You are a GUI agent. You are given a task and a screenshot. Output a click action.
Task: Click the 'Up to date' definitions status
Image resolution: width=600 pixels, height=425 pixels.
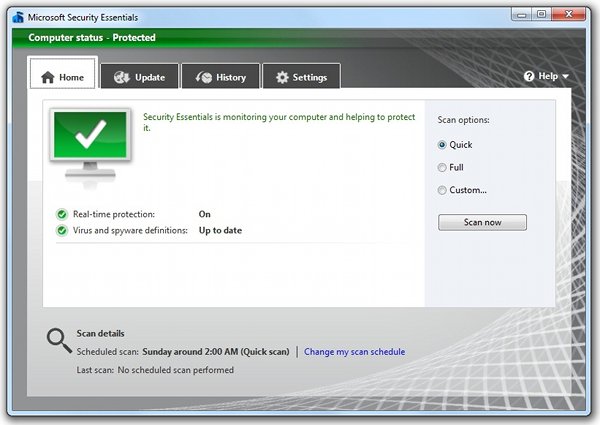(x=220, y=231)
